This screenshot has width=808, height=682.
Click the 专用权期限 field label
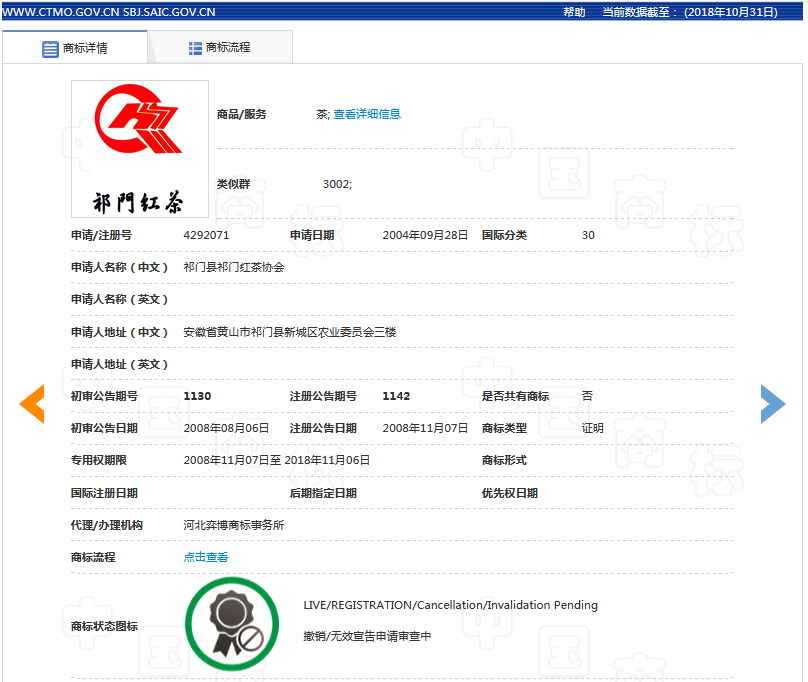[98, 460]
